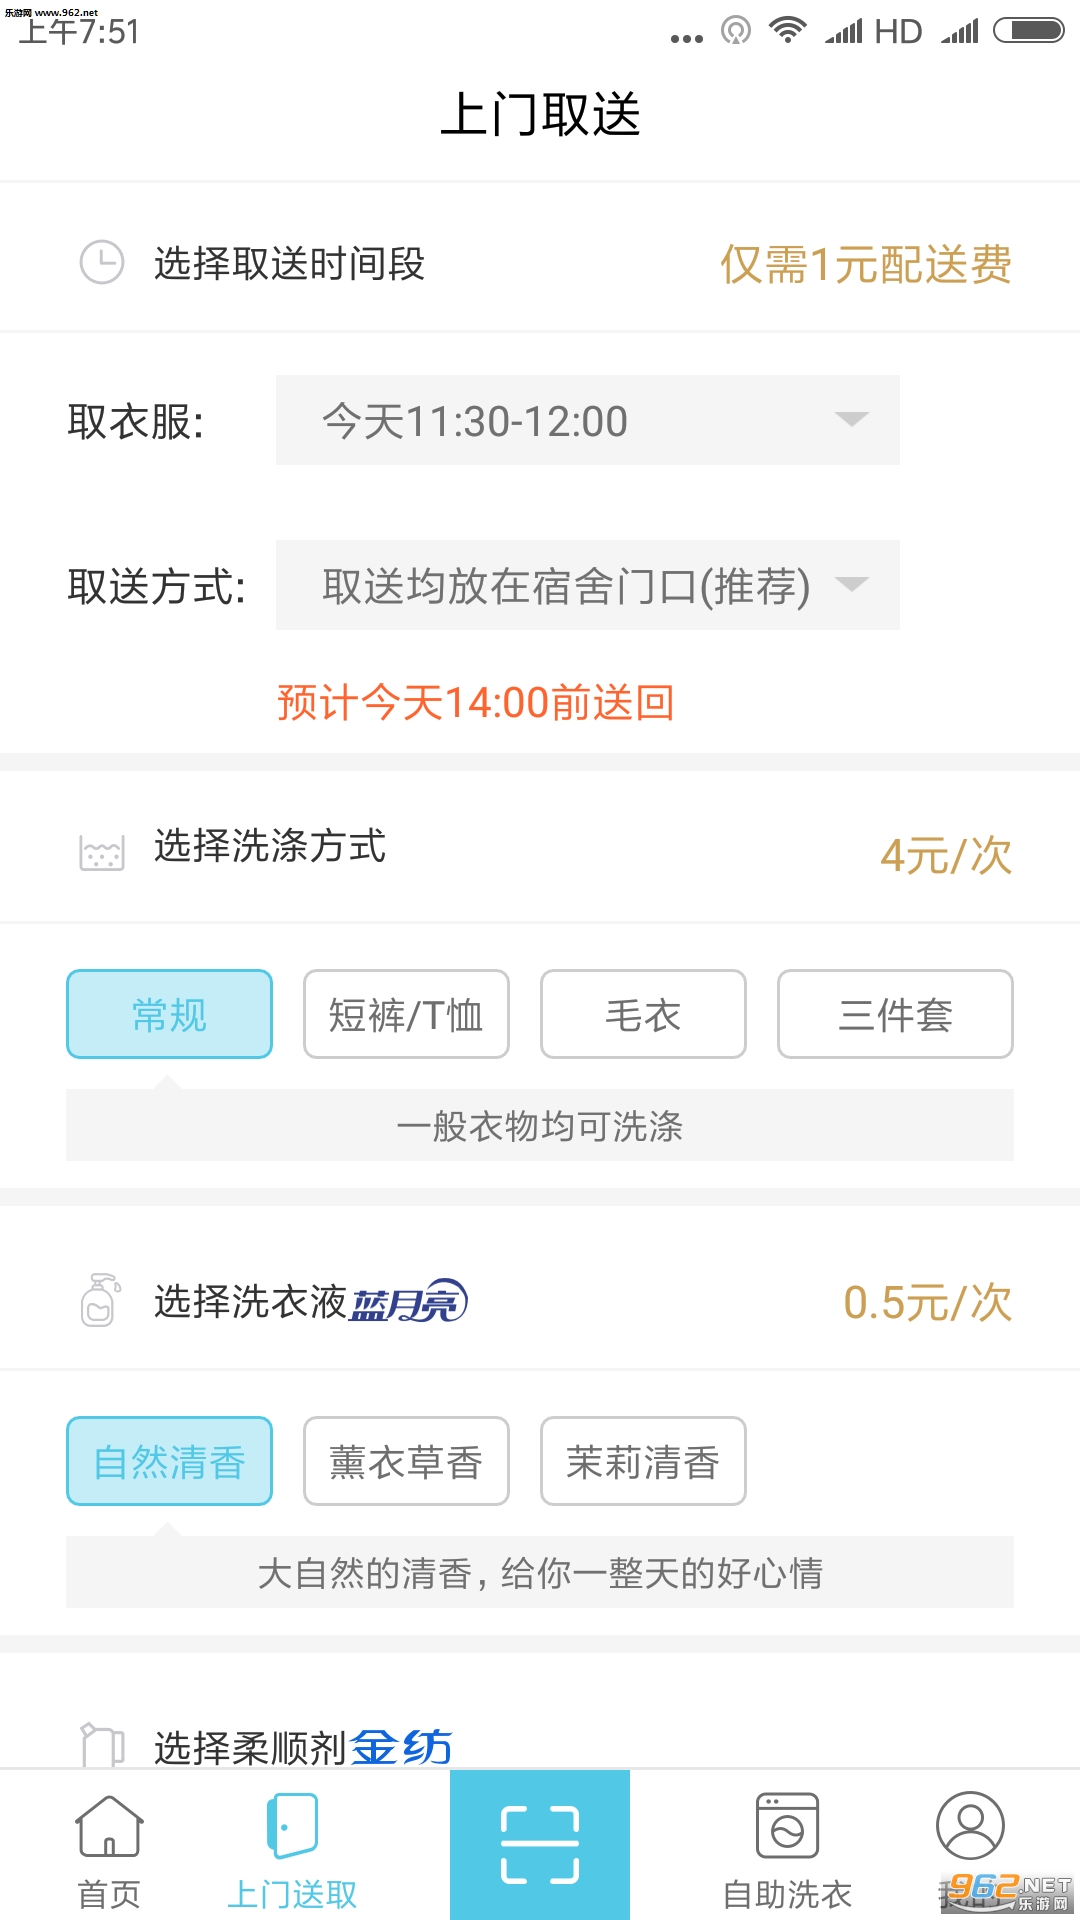Open the profile icon in bottom bar
1080x1920 pixels.
tap(969, 1828)
